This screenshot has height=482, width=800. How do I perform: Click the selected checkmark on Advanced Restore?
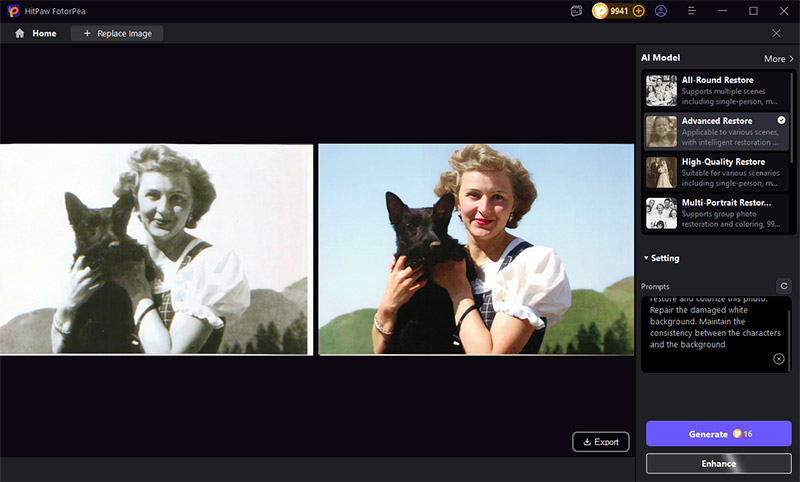coord(781,120)
